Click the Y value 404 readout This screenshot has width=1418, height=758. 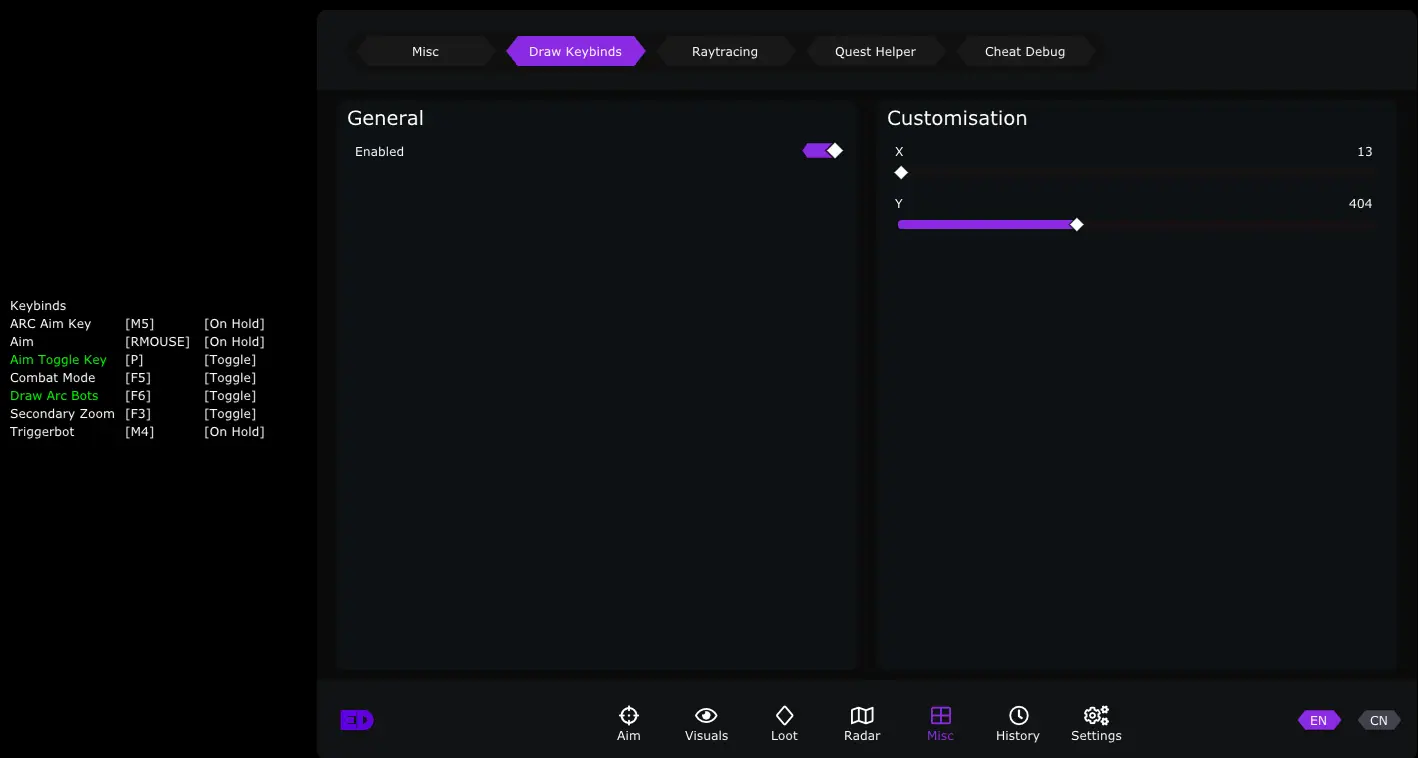click(1360, 204)
